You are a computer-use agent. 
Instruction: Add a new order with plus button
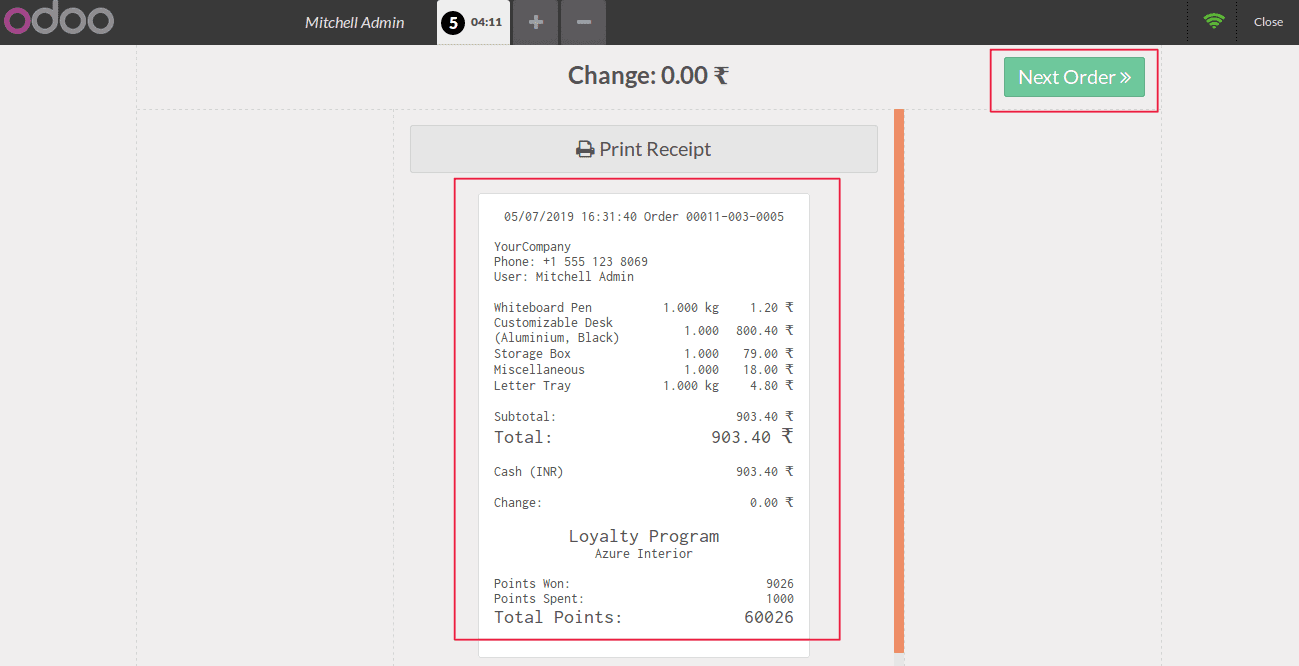536,22
